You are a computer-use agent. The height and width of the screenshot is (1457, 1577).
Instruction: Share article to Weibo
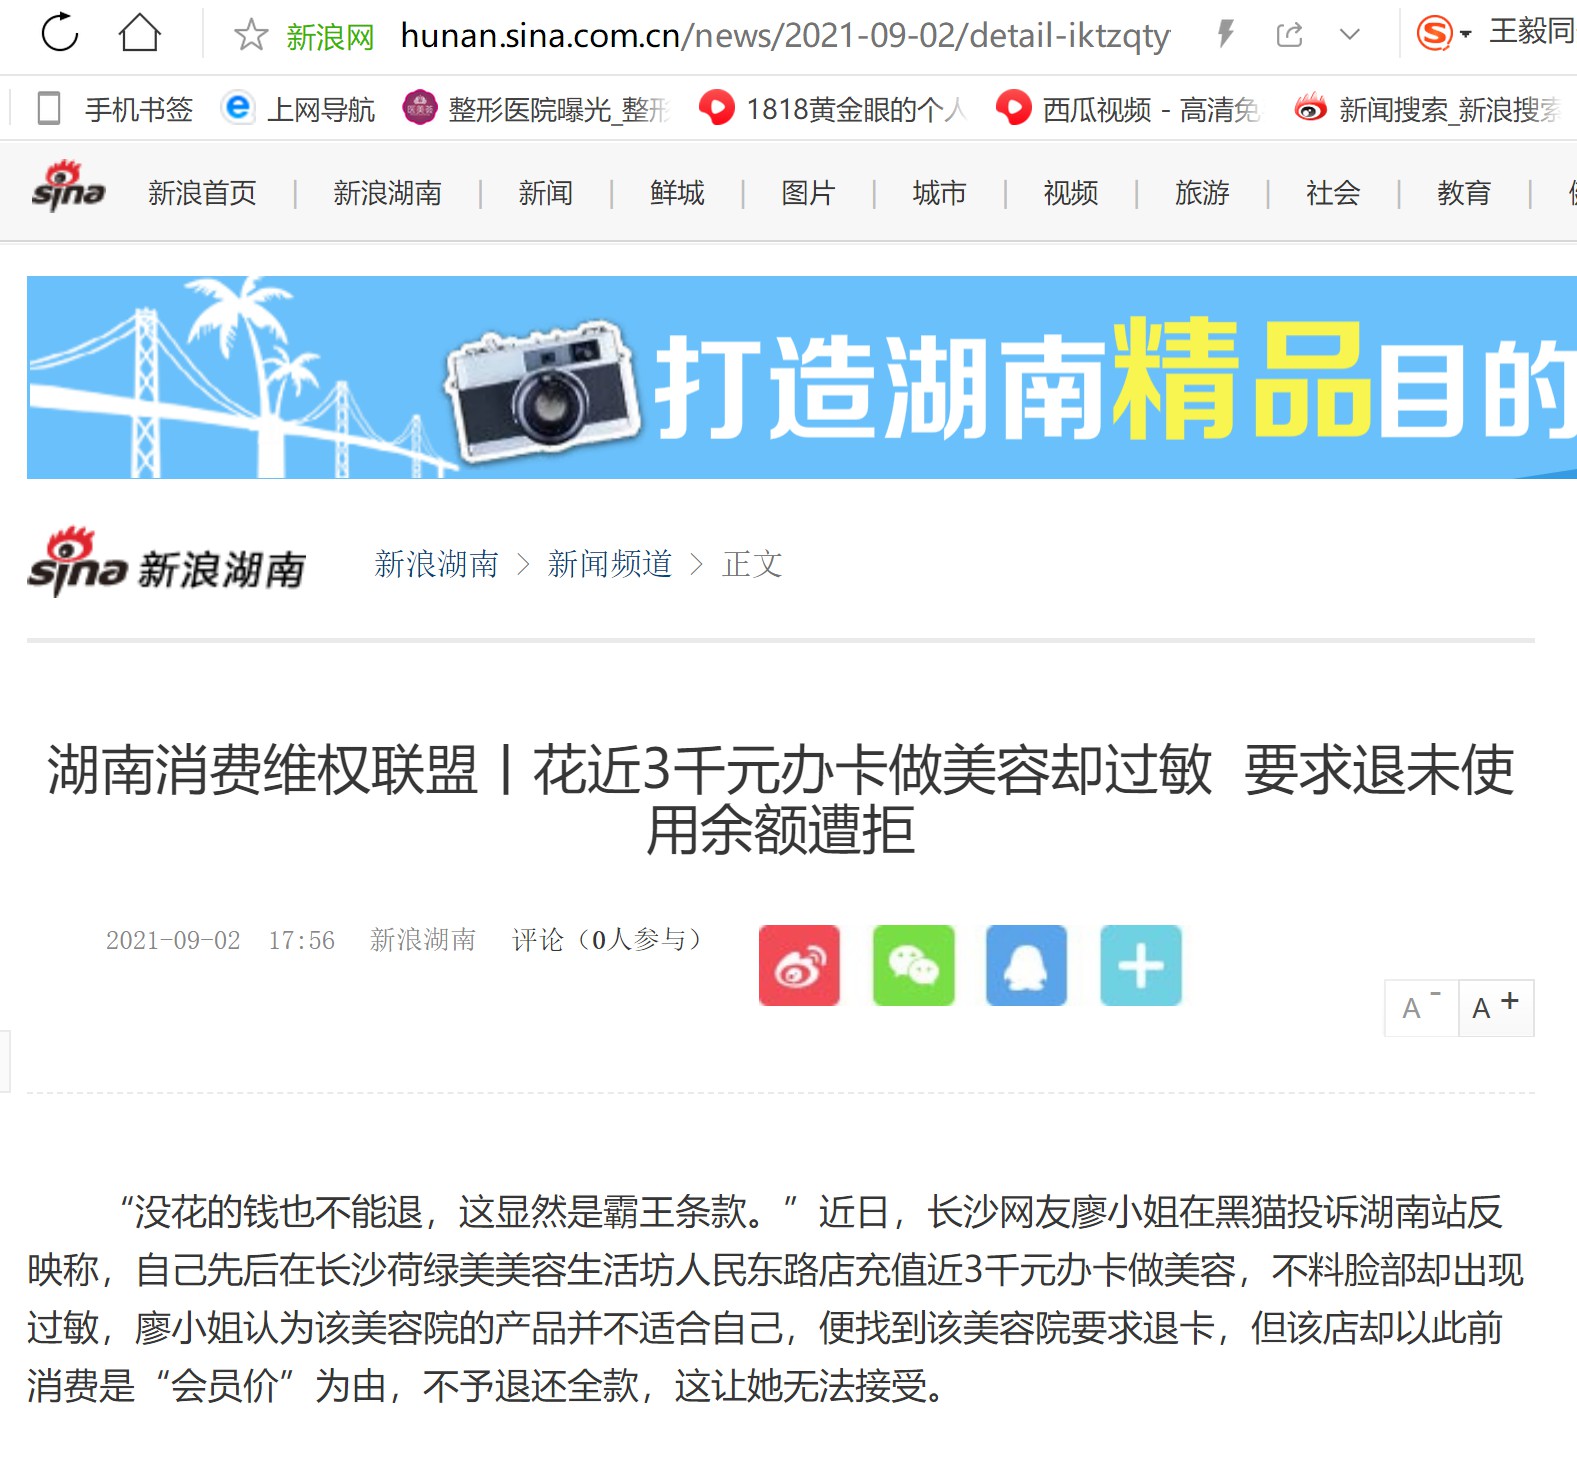799,965
